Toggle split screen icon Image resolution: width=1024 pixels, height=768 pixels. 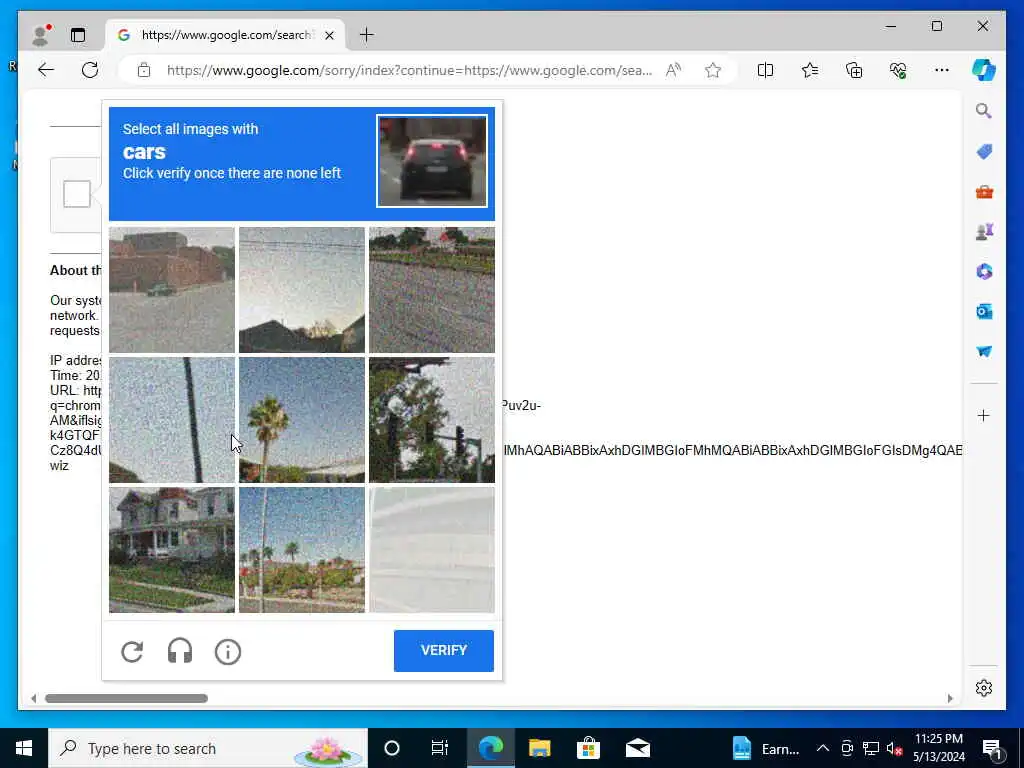(x=765, y=70)
